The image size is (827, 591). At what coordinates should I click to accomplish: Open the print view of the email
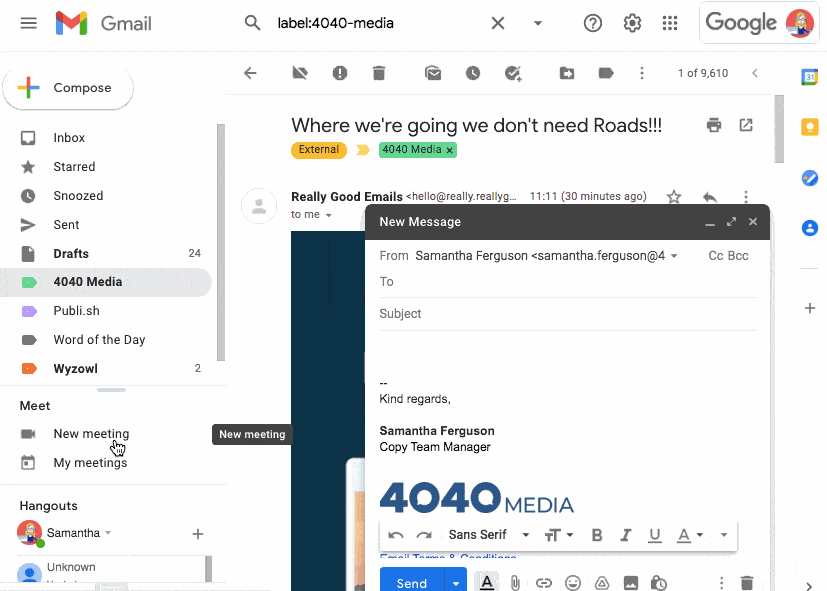pos(713,125)
